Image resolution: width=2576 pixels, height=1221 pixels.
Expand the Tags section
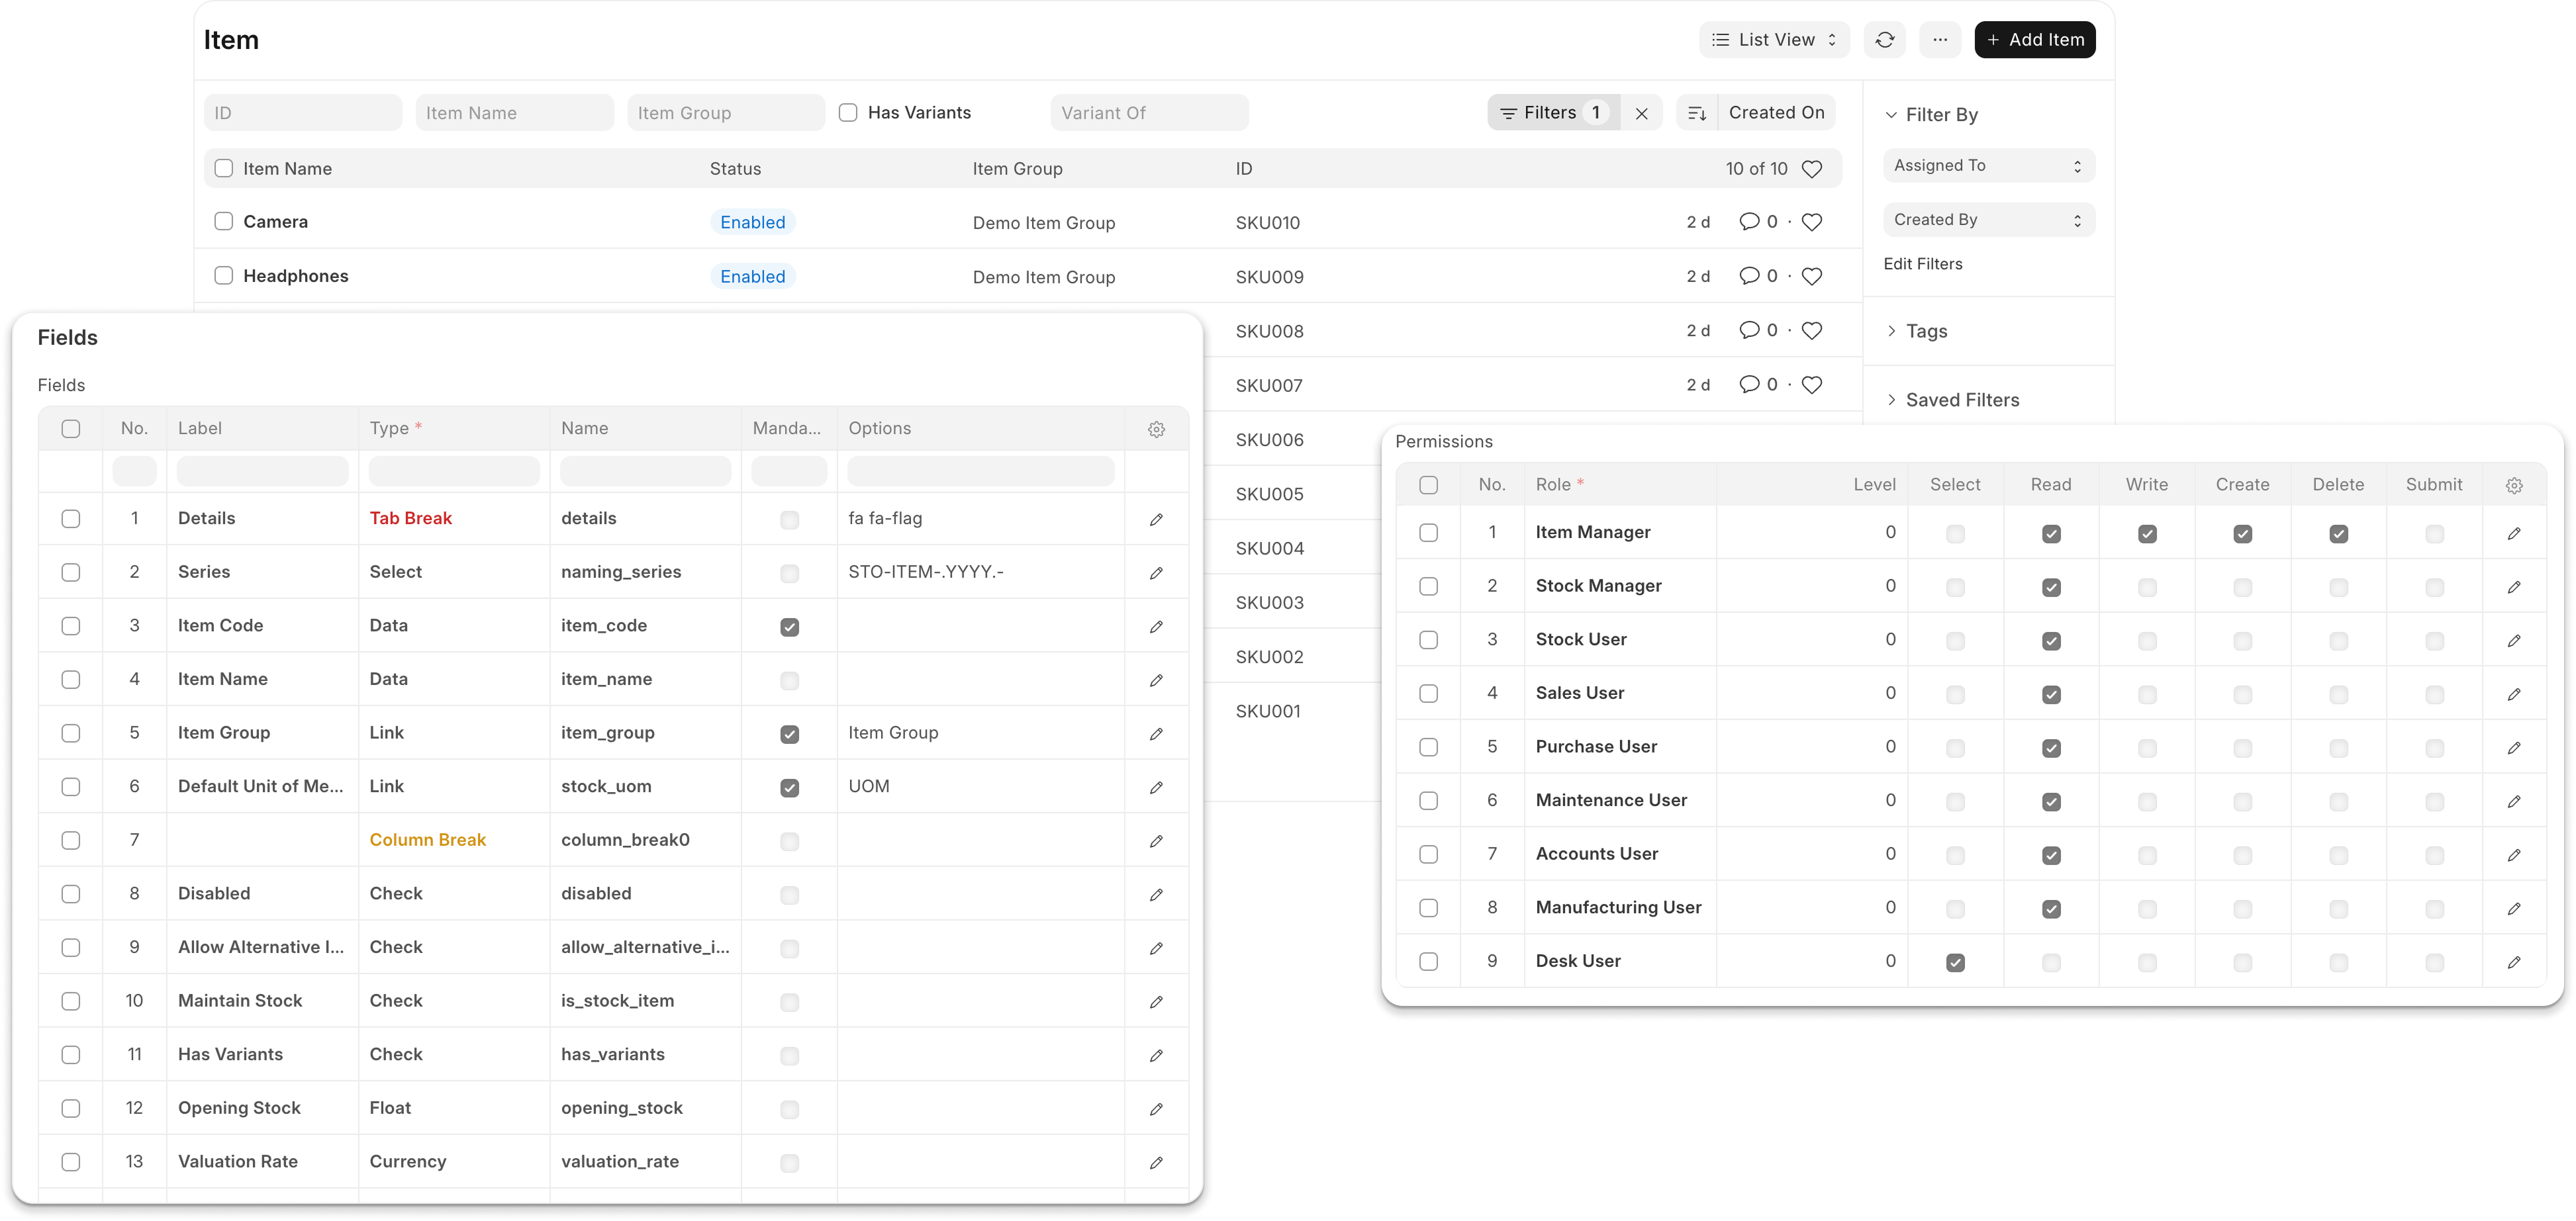pos(1916,331)
